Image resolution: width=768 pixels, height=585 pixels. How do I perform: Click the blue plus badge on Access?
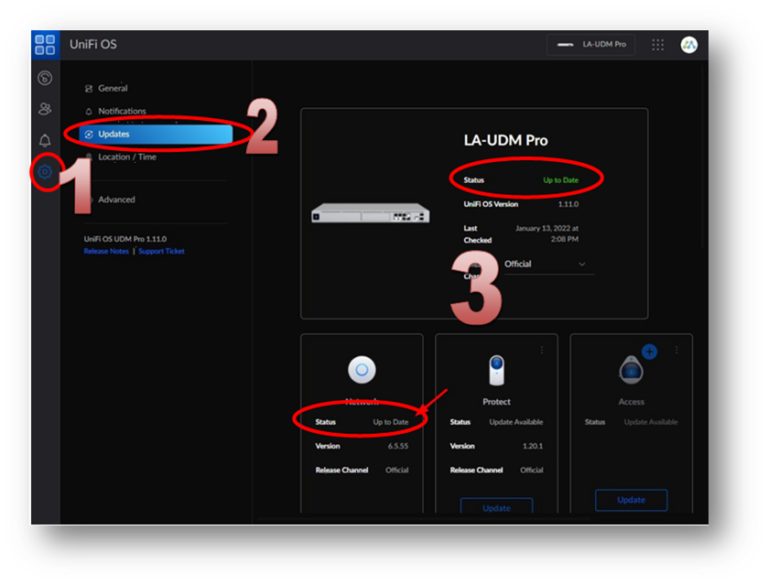649,351
